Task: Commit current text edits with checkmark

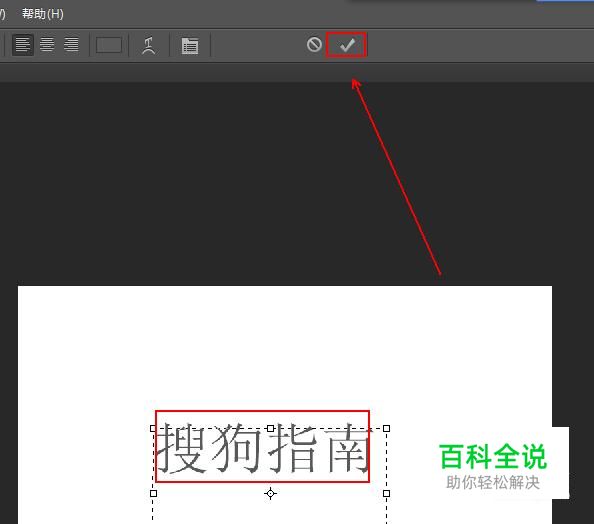Action: tap(347, 45)
